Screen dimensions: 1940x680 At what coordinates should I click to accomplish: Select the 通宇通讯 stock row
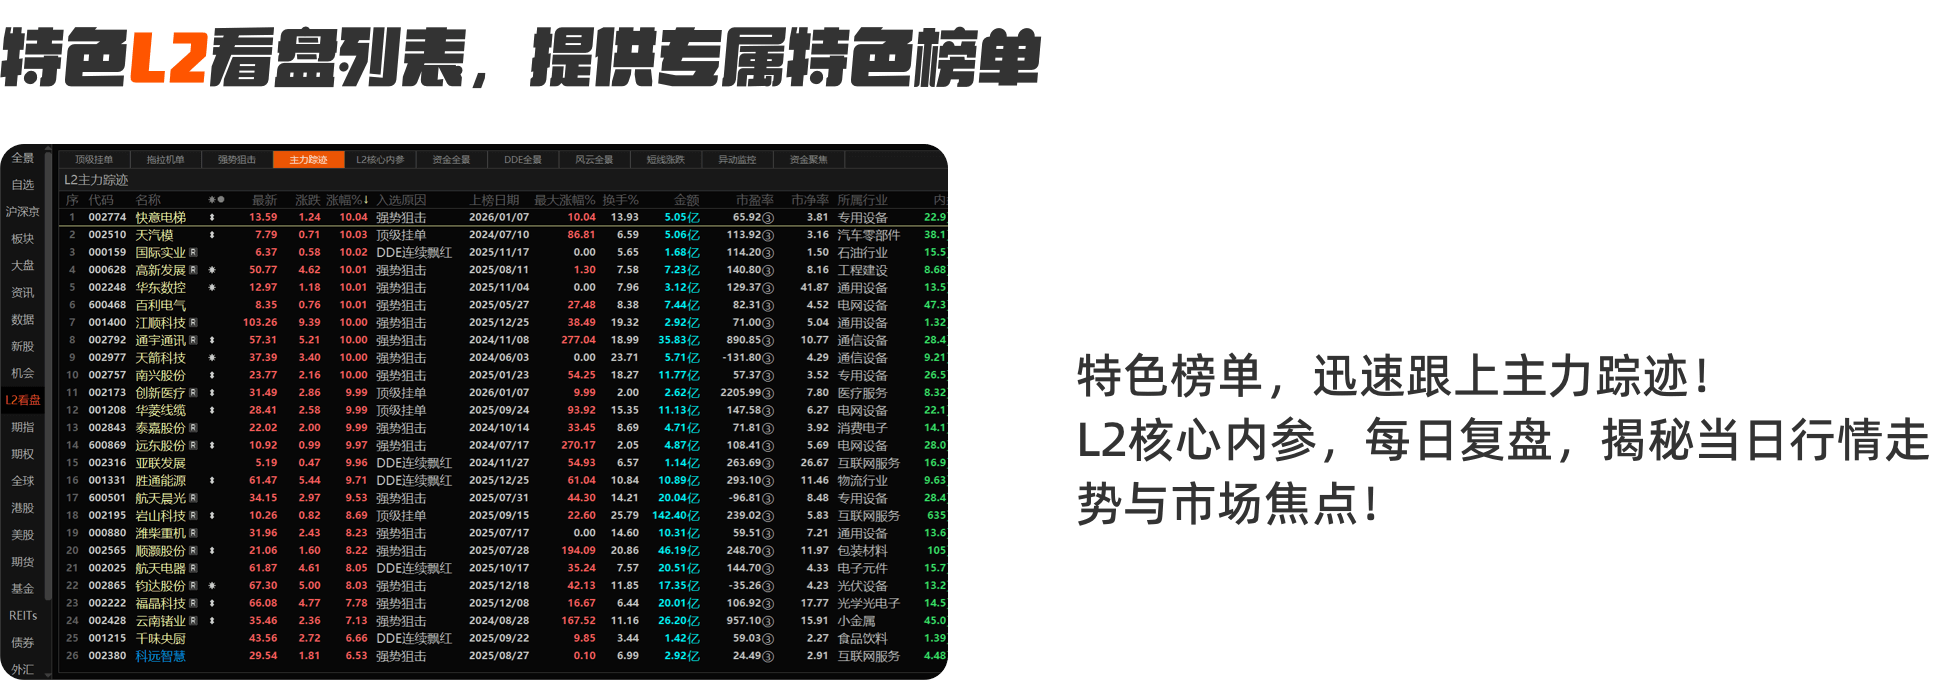coord(161,340)
